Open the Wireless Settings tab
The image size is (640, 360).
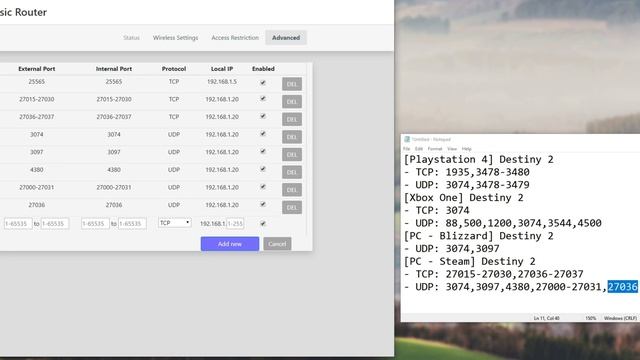(176, 38)
